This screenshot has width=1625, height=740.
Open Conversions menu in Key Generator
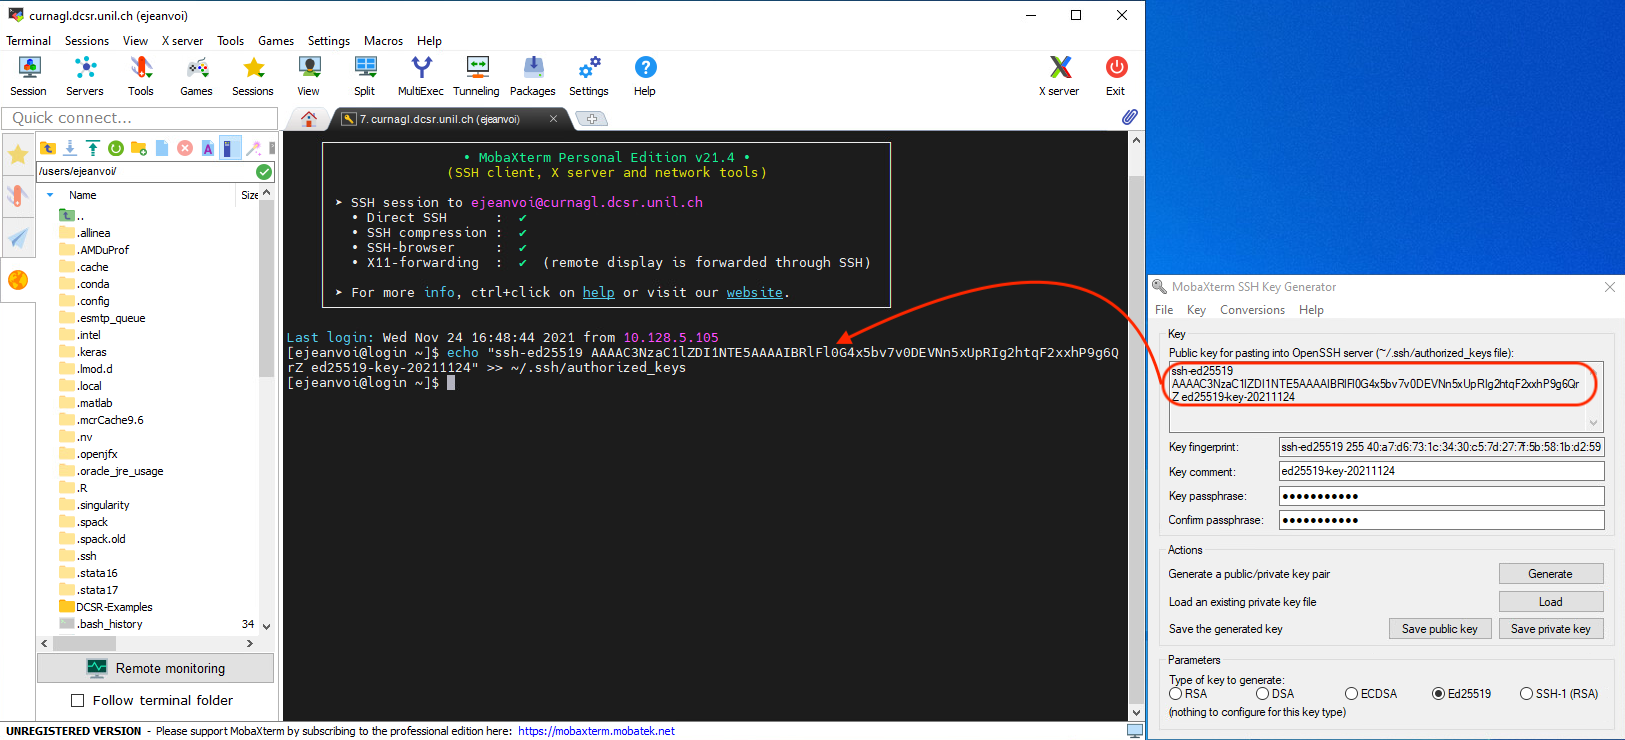(1252, 310)
